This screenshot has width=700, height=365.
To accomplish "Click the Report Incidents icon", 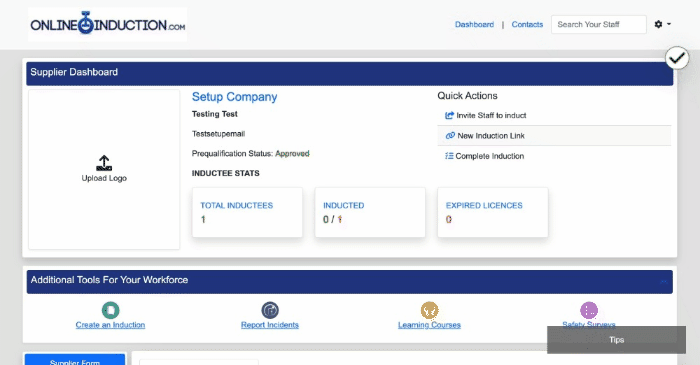I will [270, 310].
